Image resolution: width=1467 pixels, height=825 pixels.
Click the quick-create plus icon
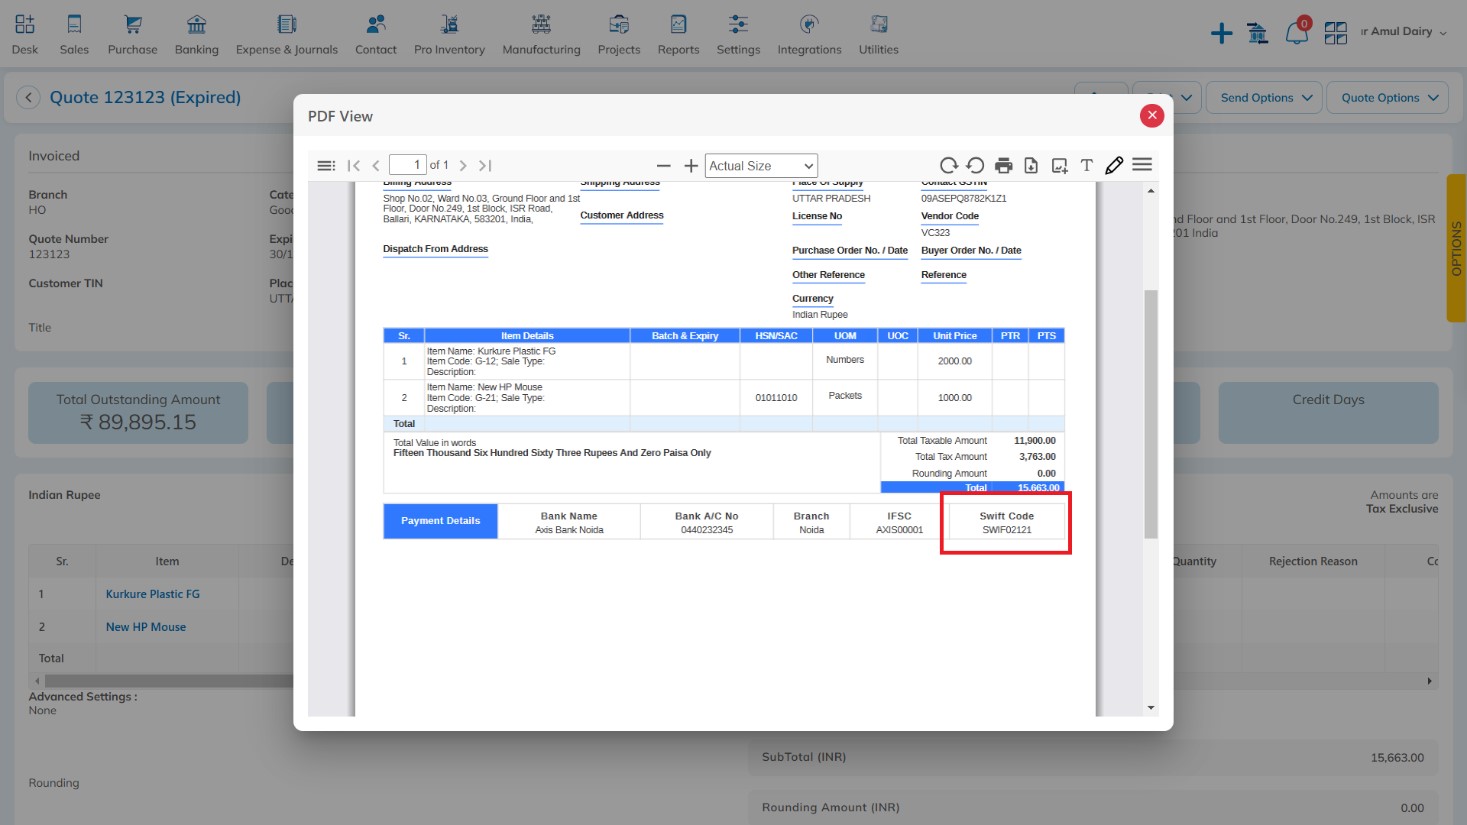coord(1221,33)
